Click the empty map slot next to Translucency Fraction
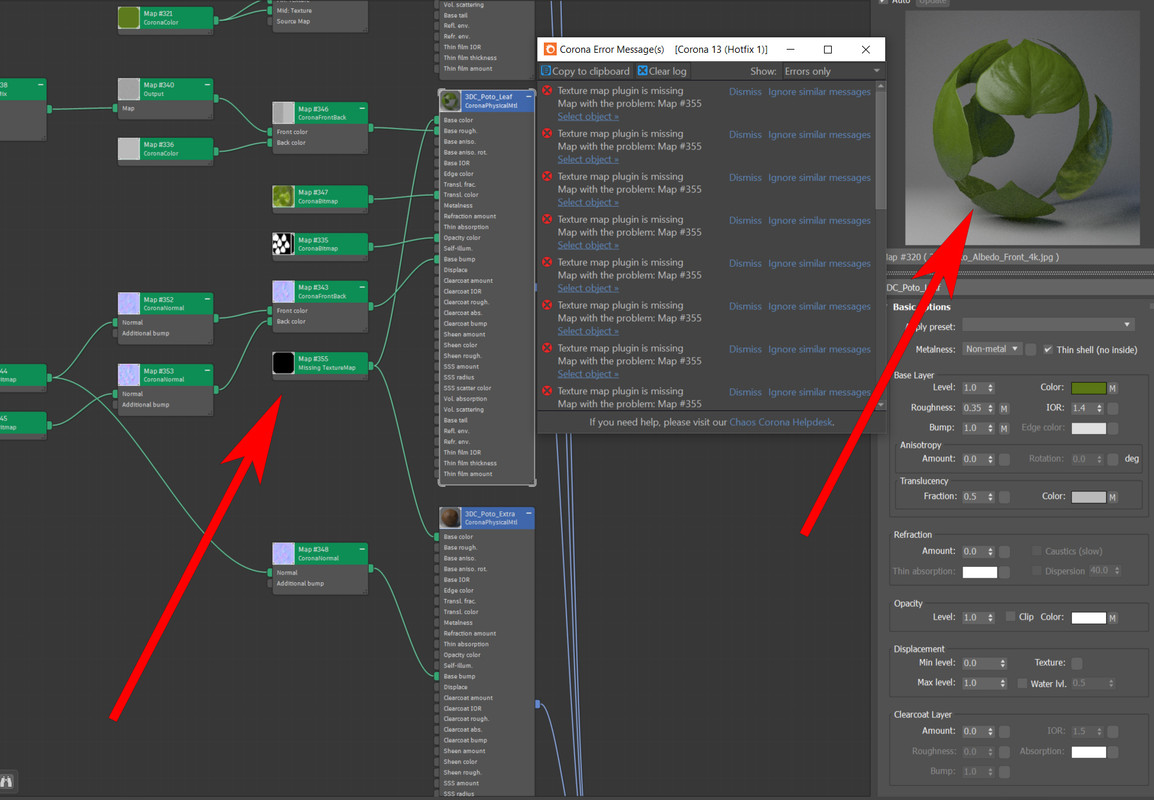Image resolution: width=1154 pixels, height=800 pixels. pos(1004,497)
